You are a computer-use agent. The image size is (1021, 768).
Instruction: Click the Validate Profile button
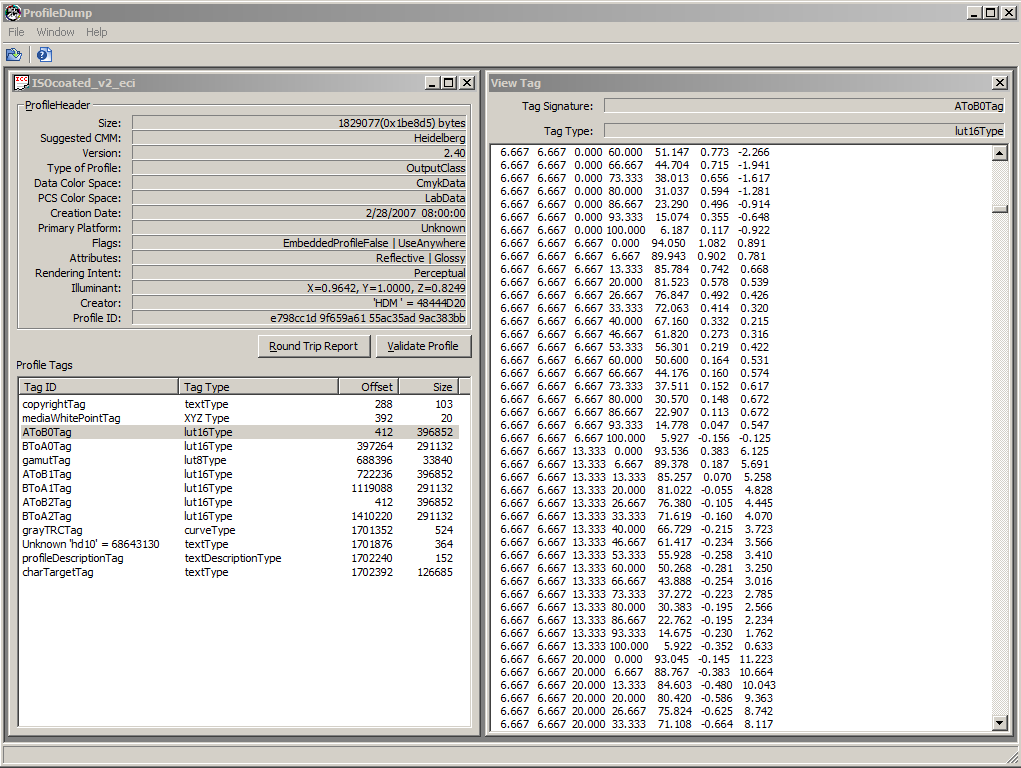(x=422, y=346)
